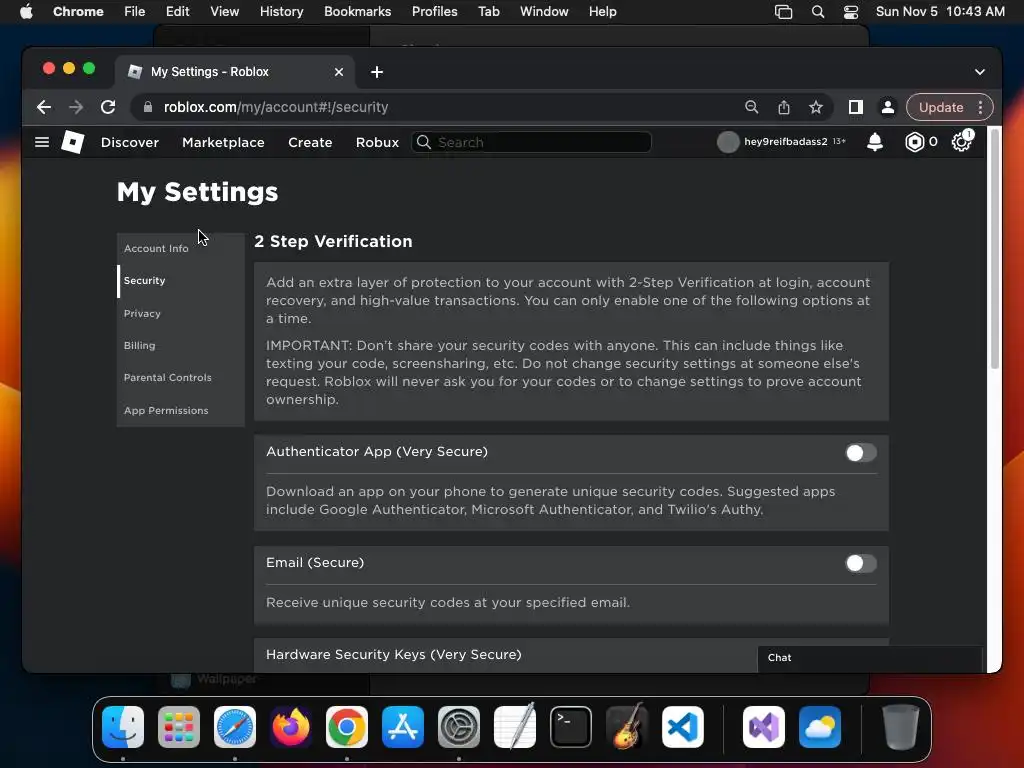Open the Bookmarks menu
The width and height of the screenshot is (1024, 768).
(x=357, y=12)
